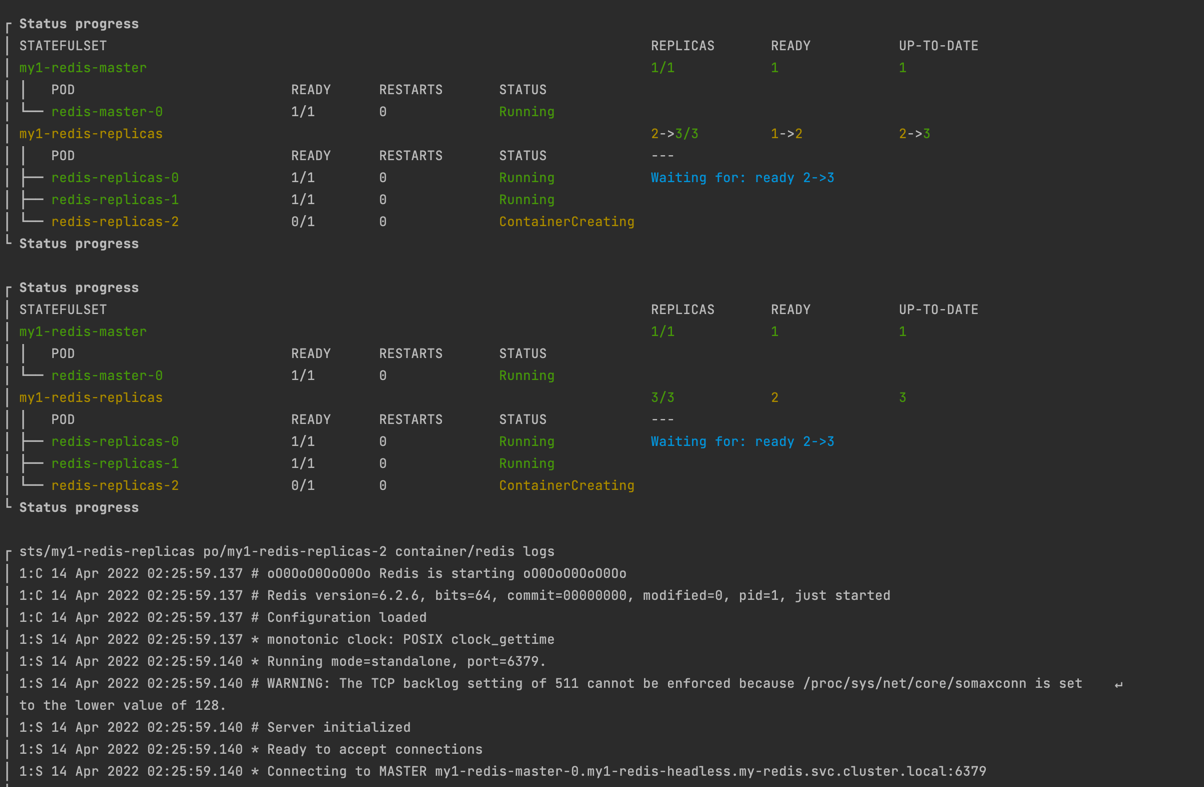The height and width of the screenshot is (787, 1204).
Task: Click the Waiting for: ready 2->3 message
Action: pyautogui.click(x=745, y=177)
